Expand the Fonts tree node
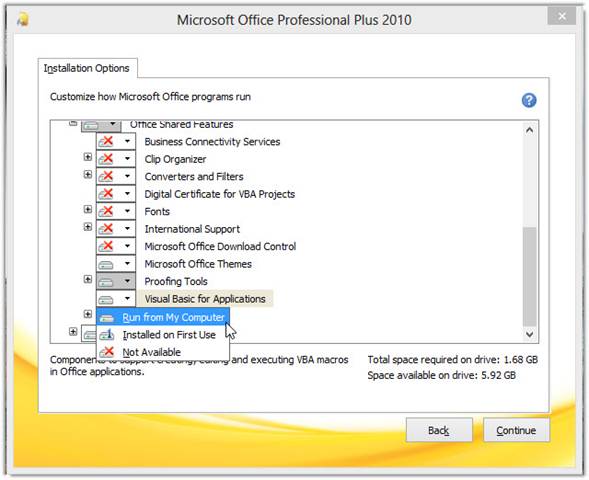 (88, 209)
